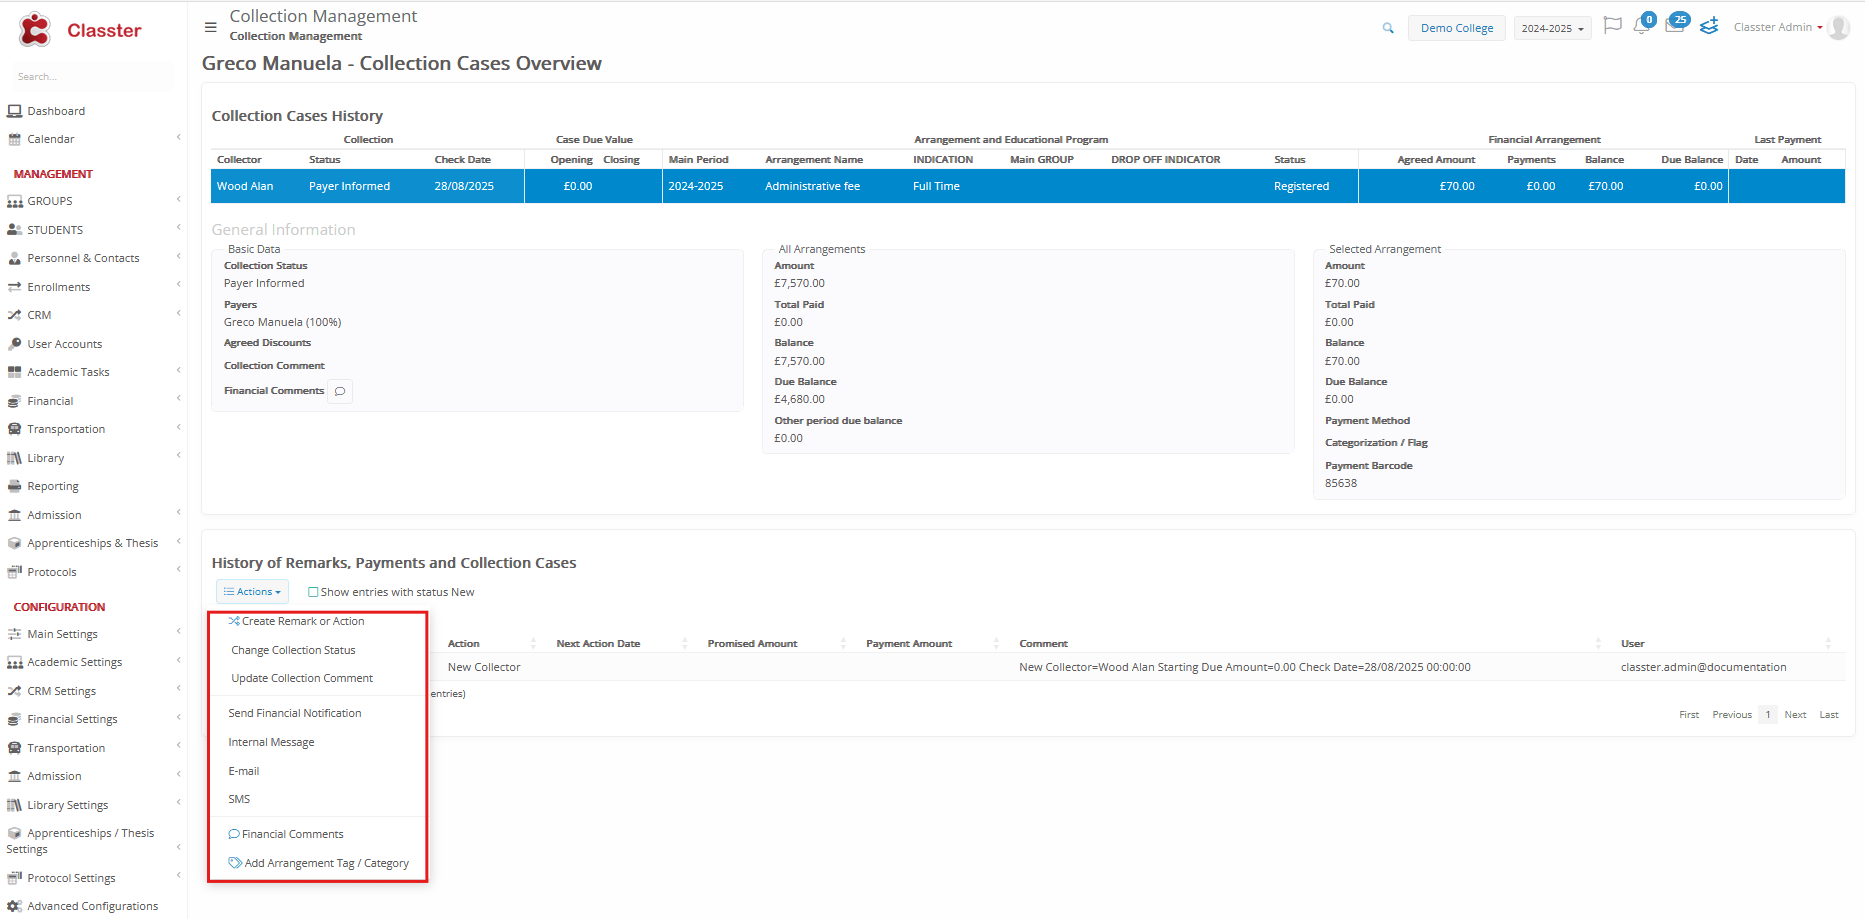Screen dimensions: 1865x919
Task: Open the flag icon in top bar
Action: point(1612,26)
